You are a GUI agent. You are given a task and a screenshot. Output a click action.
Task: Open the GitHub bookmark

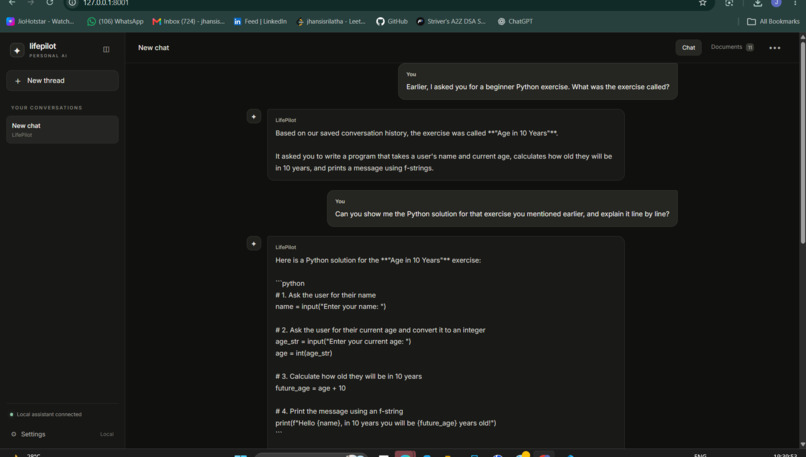click(x=392, y=21)
